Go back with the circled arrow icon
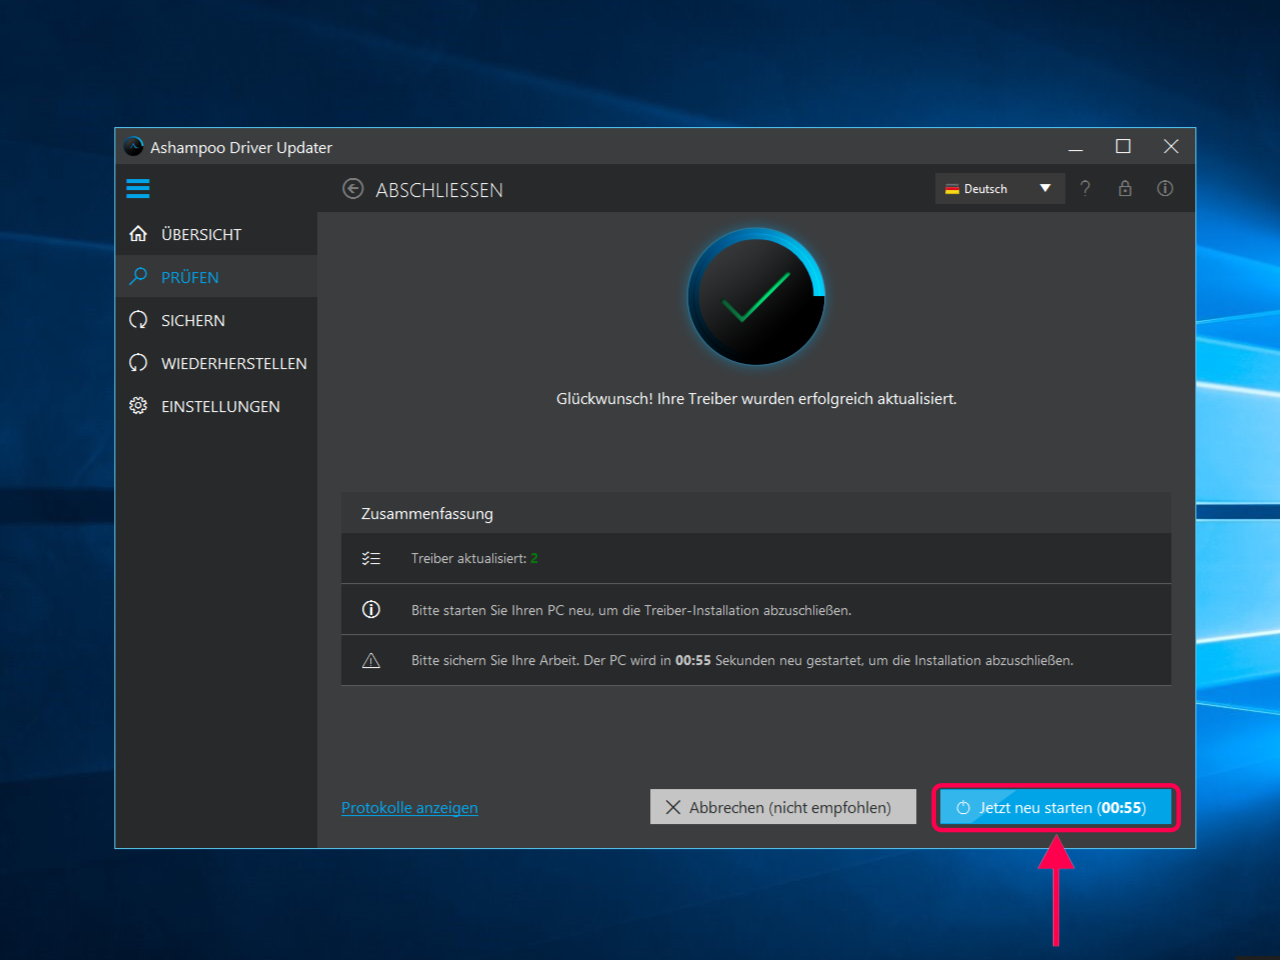The width and height of the screenshot is (1280, 960). click(x=353, y=189)
